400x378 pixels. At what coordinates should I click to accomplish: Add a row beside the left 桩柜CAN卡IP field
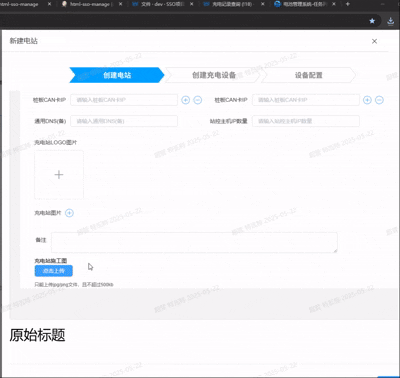(x=186, y=100)
